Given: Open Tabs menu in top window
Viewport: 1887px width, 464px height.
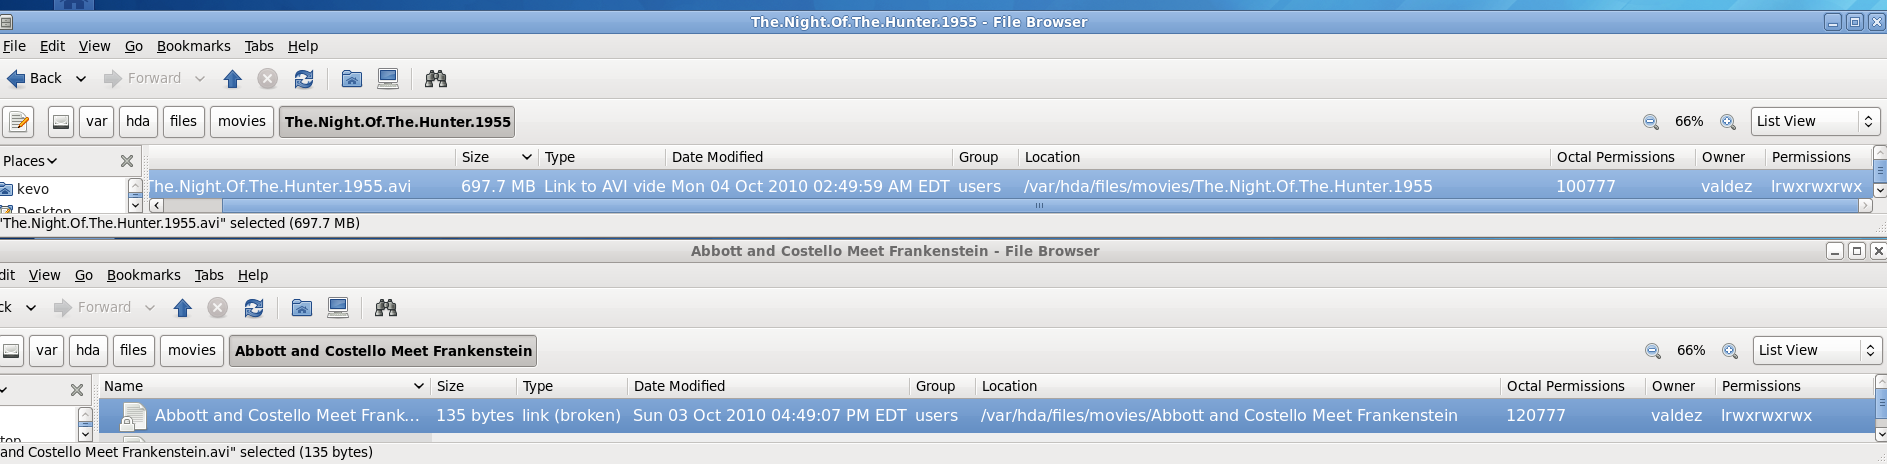Looking at the screenshot, I should click(259, 46).
